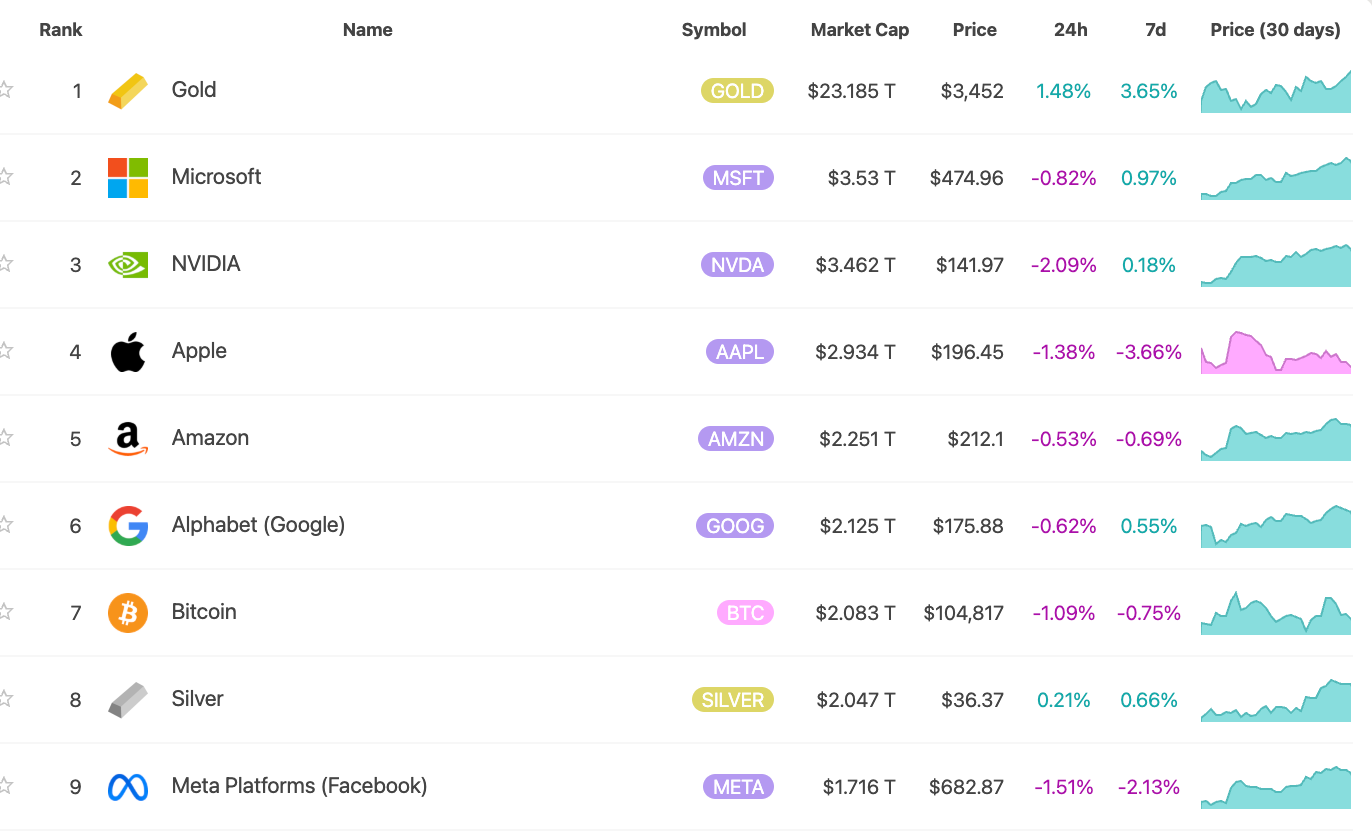Image resolution: width=1372 pixels, height=839 pixels.
Task: Click Gold's market cap $23.185 T
Action: point(852,91)
